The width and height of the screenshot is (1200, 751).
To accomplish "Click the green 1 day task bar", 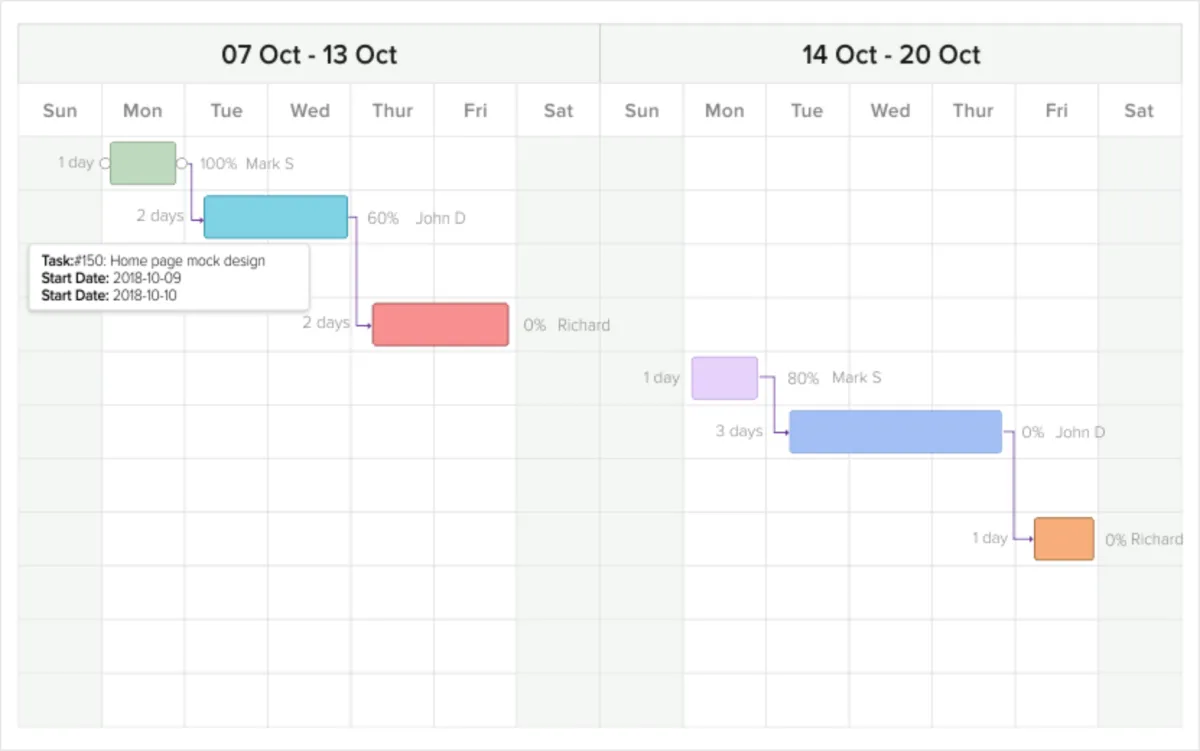I will click(143, 163).
